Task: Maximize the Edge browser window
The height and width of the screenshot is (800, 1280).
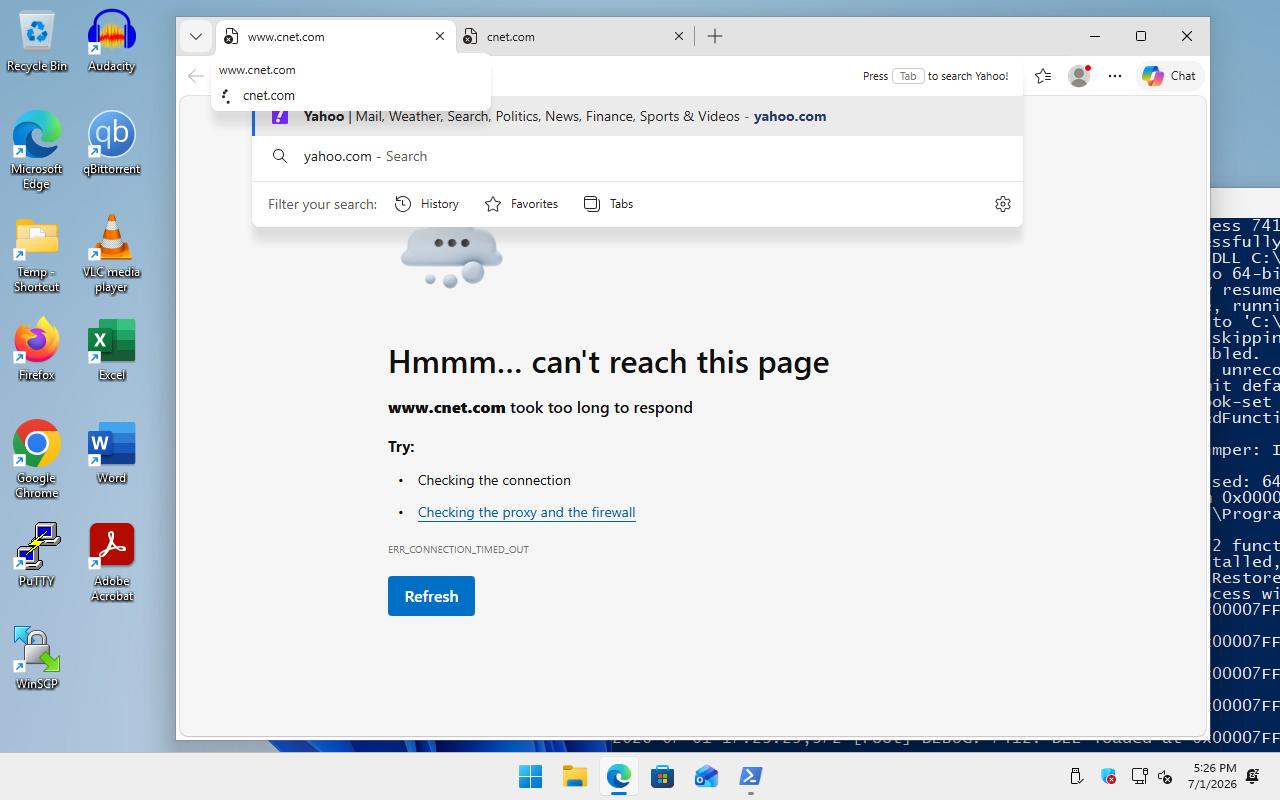Action: 1141,36
